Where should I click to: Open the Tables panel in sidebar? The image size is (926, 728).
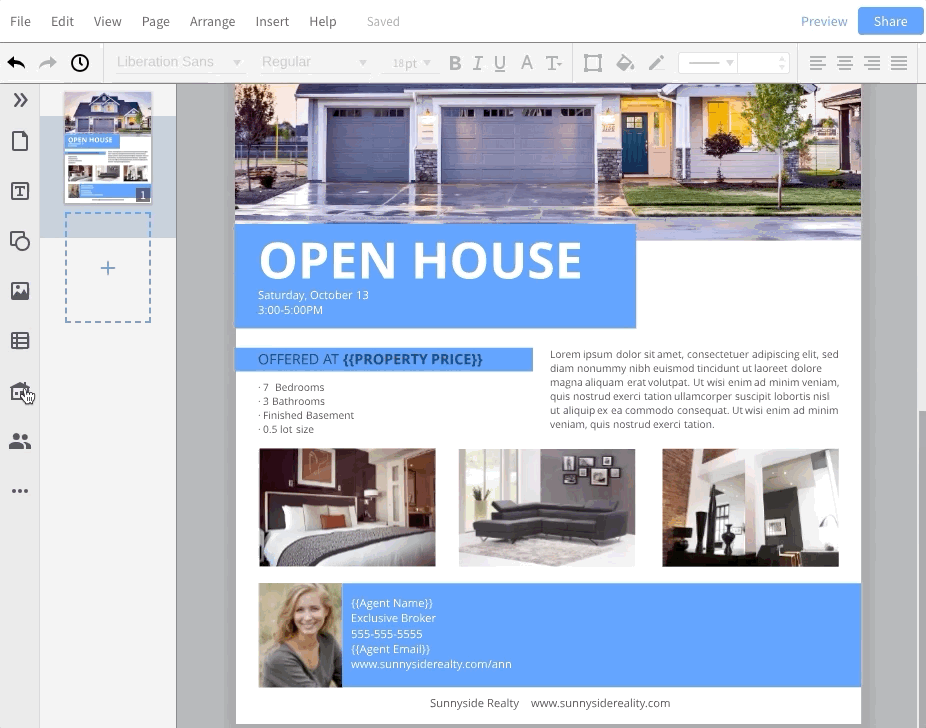pos(20,341)
